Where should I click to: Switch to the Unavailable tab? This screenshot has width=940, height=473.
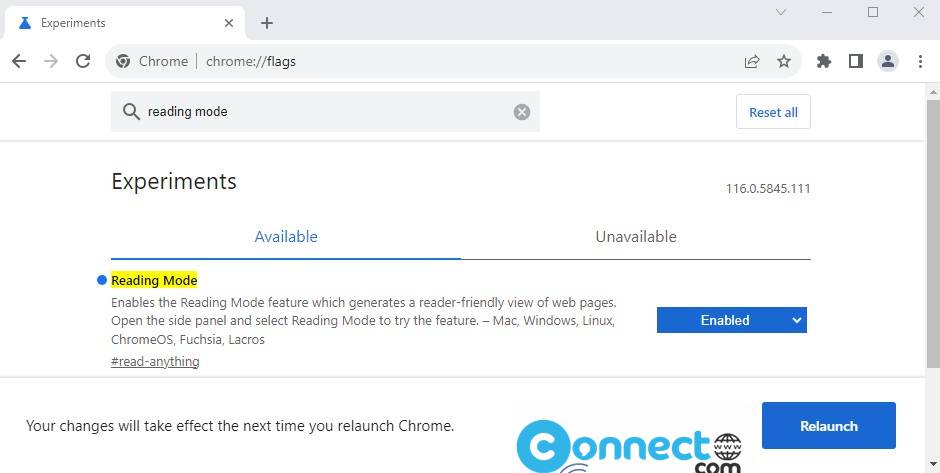click(636, 237)
